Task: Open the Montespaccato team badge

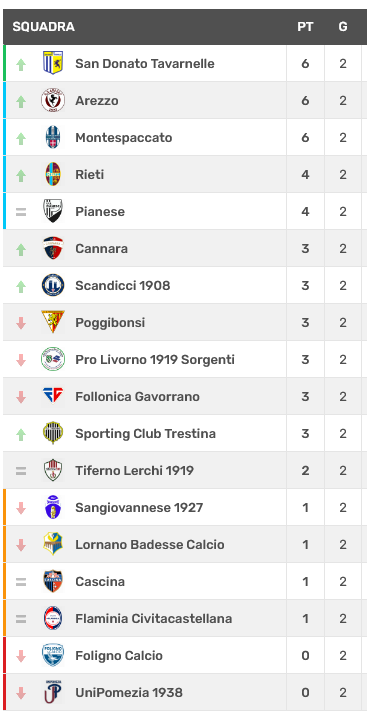Action: [x=53, y=137]
